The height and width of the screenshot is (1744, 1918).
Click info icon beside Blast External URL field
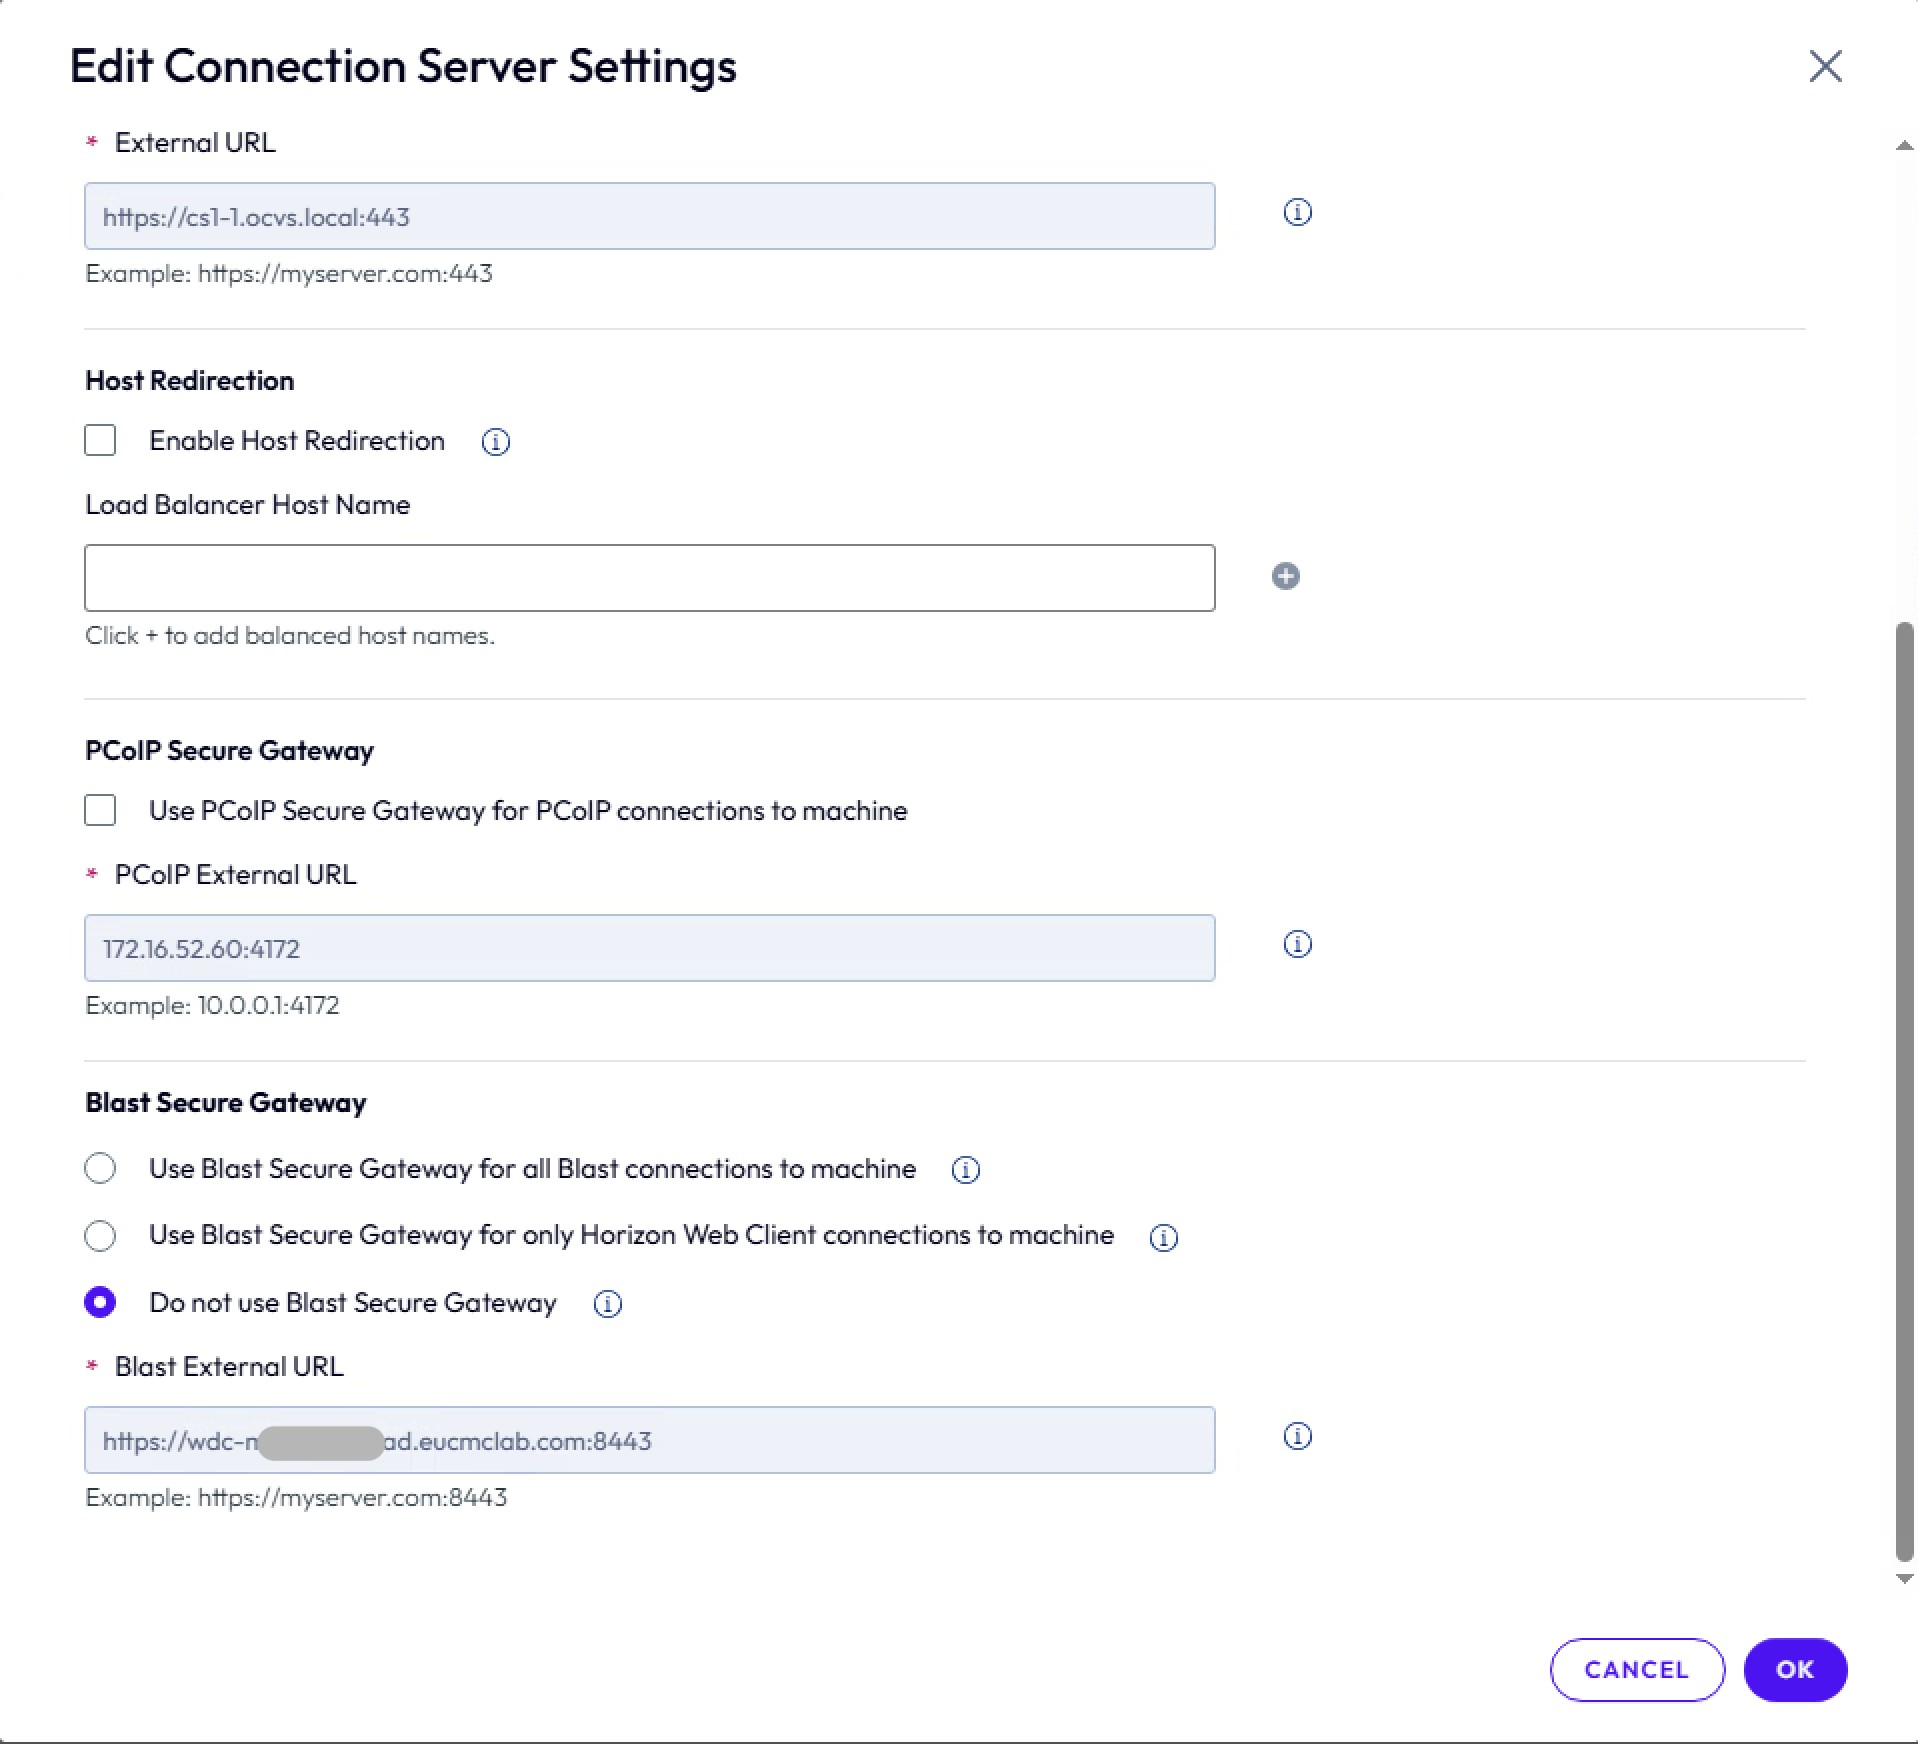point(1297,1437)
